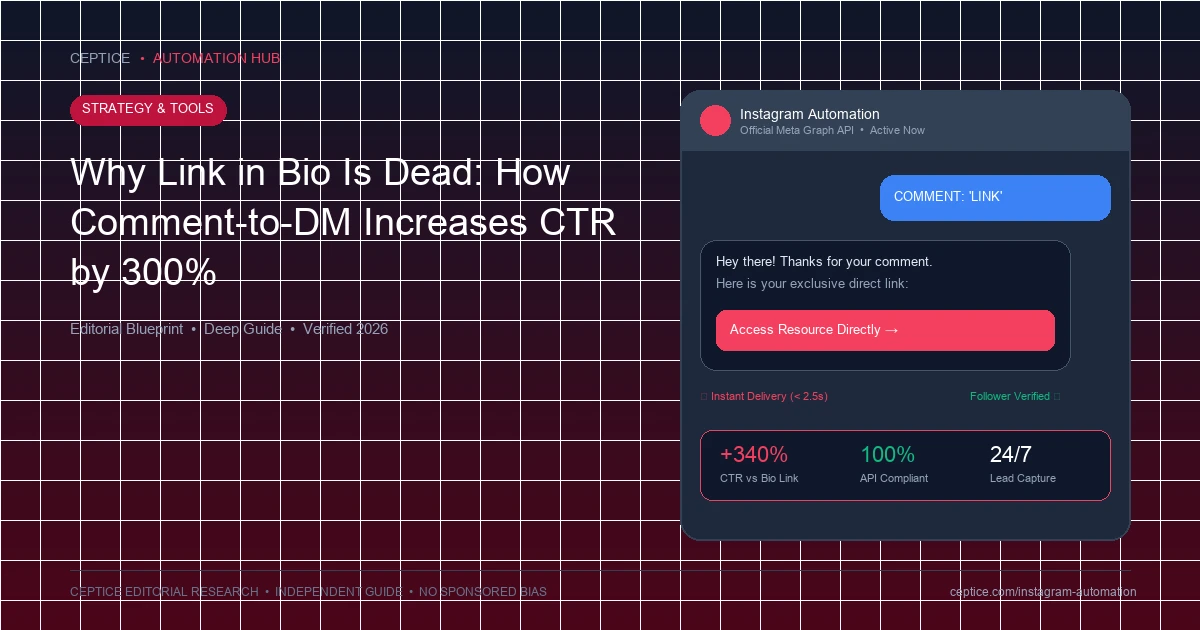Select the COMMENT: 'LINK' chat bubble
Screen dimensions: 1200x630
(995, 197)
